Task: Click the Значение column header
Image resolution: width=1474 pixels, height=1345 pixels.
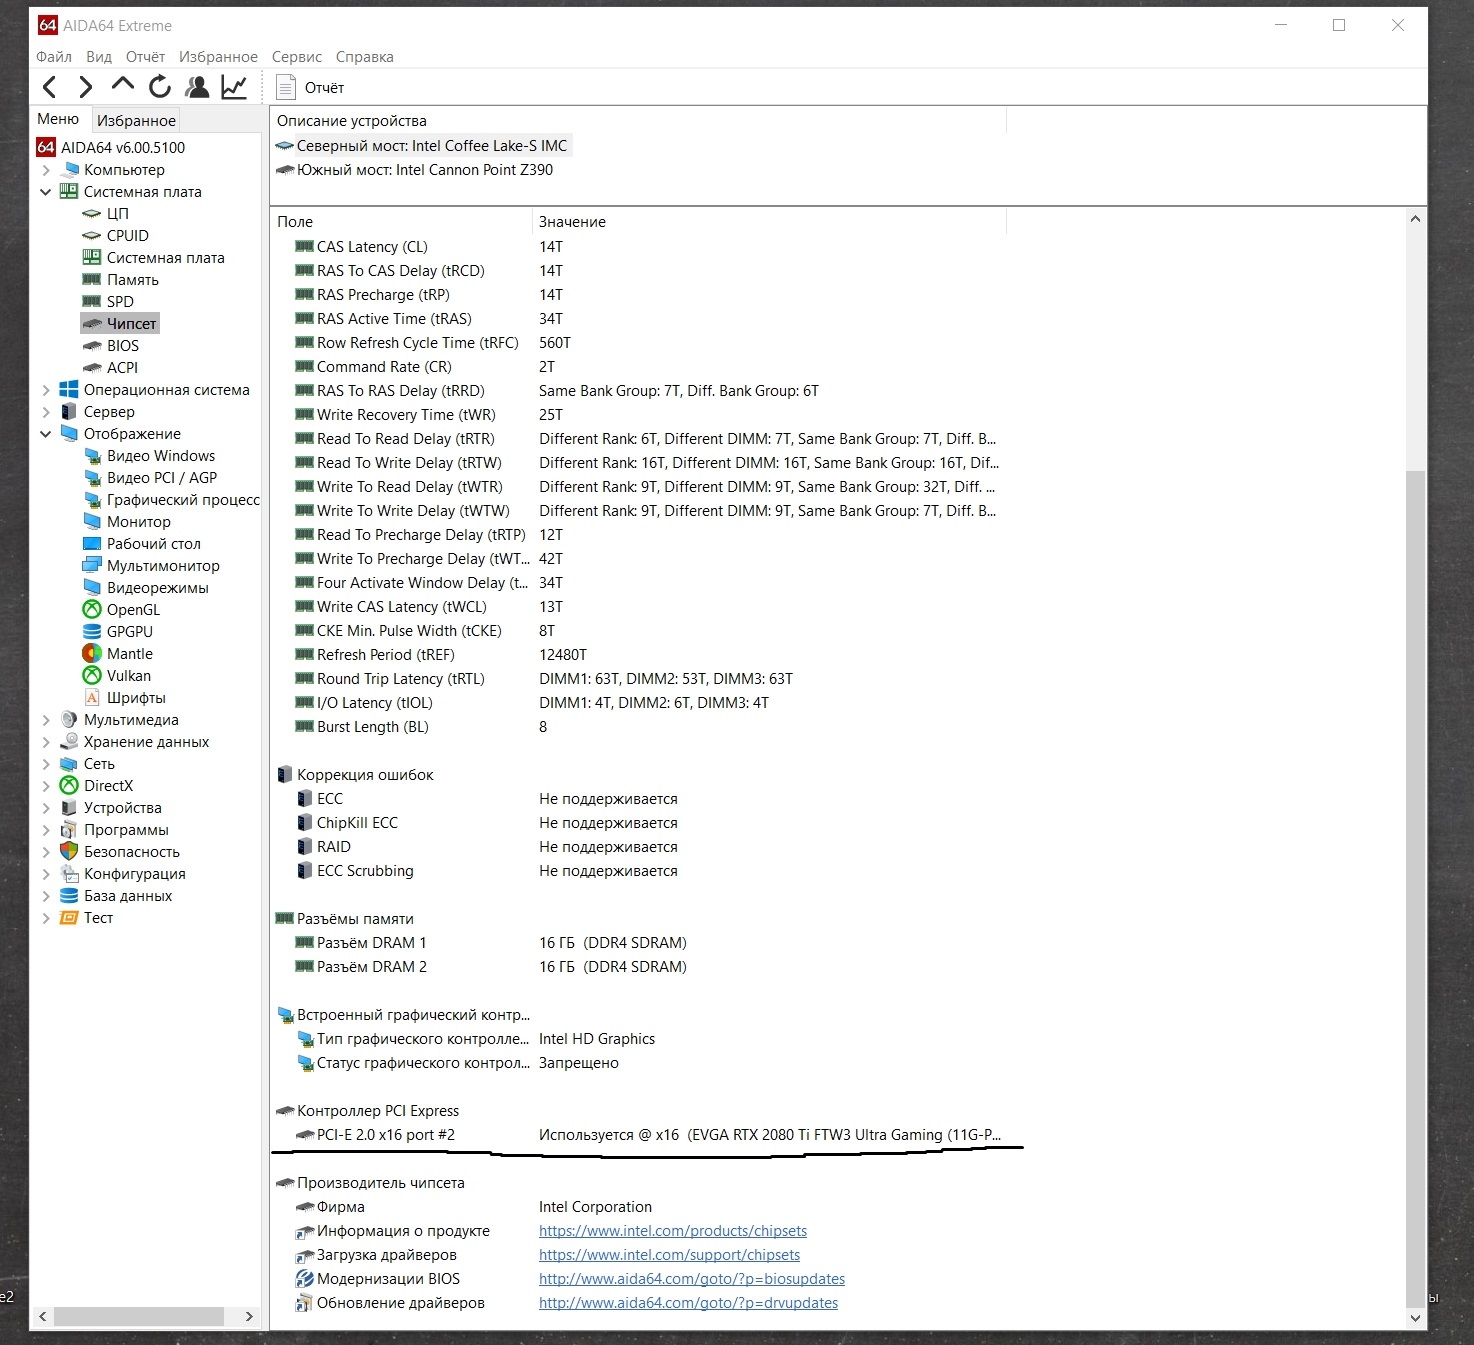Action: 769,222
